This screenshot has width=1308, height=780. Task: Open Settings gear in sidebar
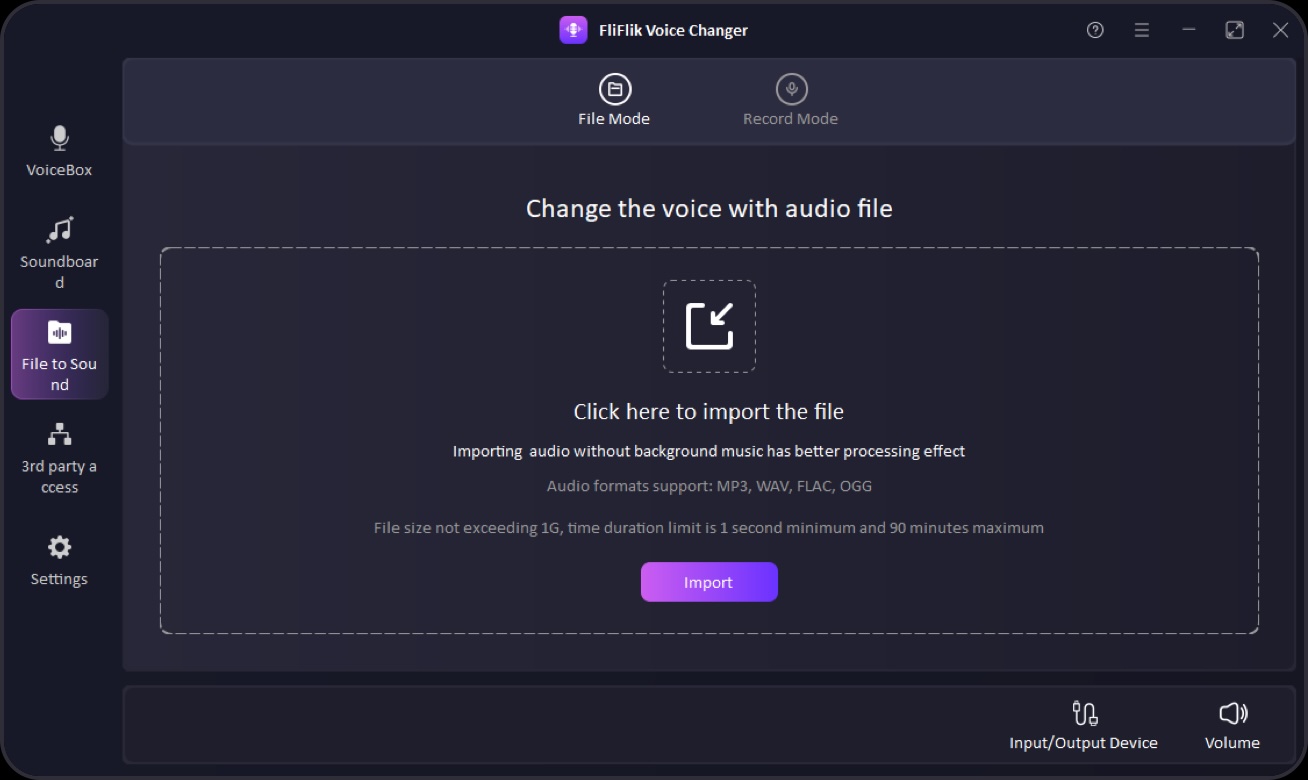click(x=59, y=560)
